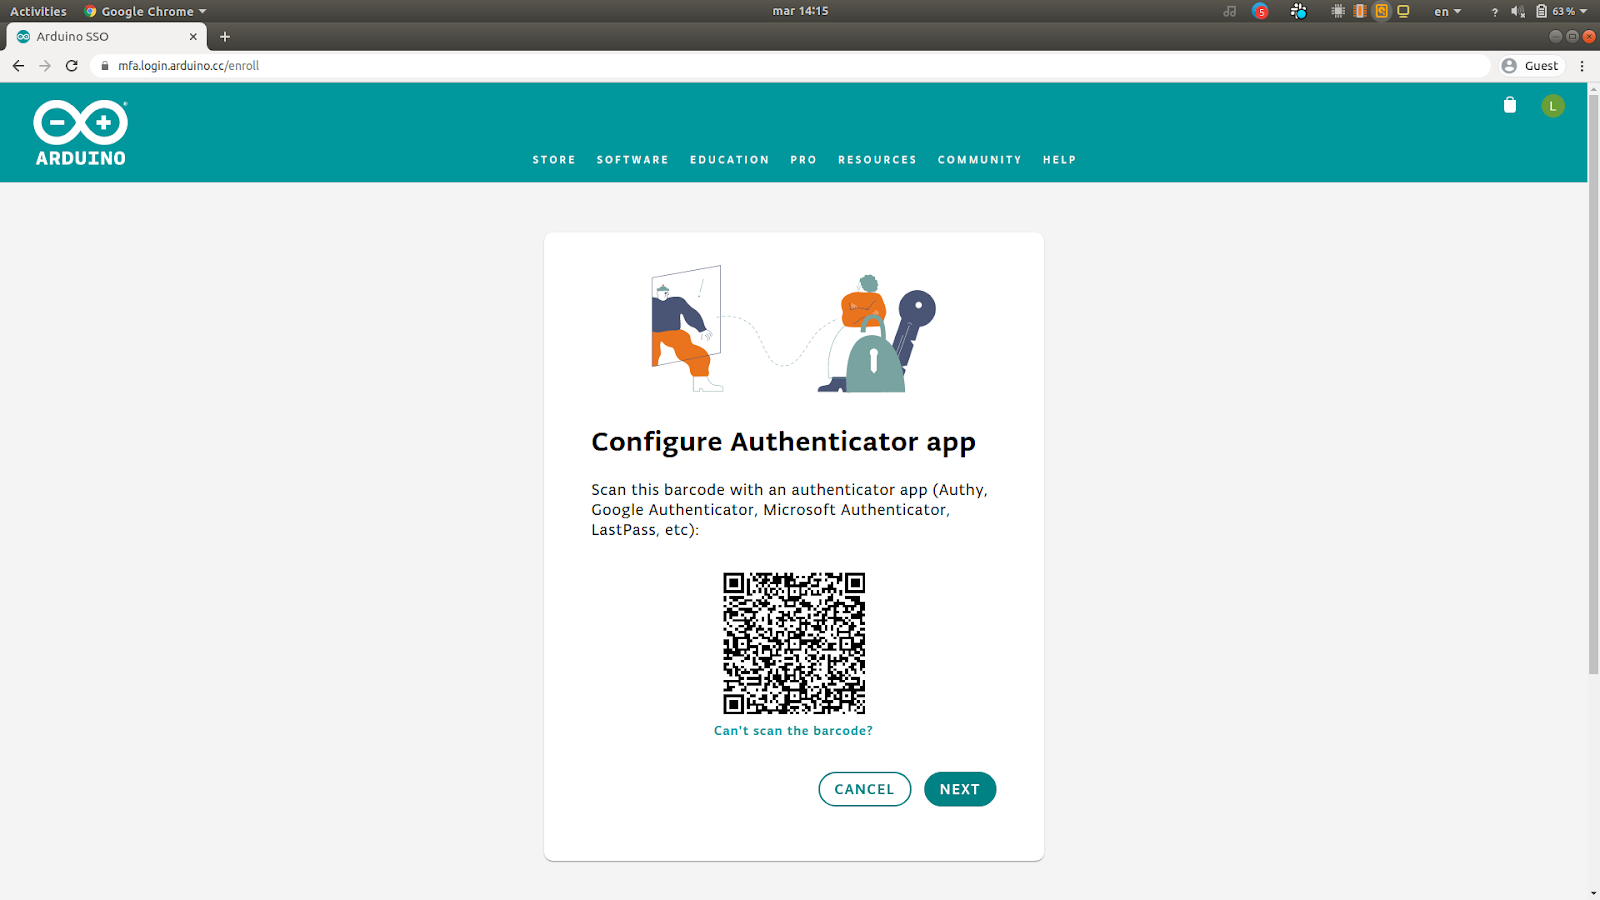Click the QR code image
Image resolution: width=1600 pixels, height=900 pixels.
pos(794,643)
